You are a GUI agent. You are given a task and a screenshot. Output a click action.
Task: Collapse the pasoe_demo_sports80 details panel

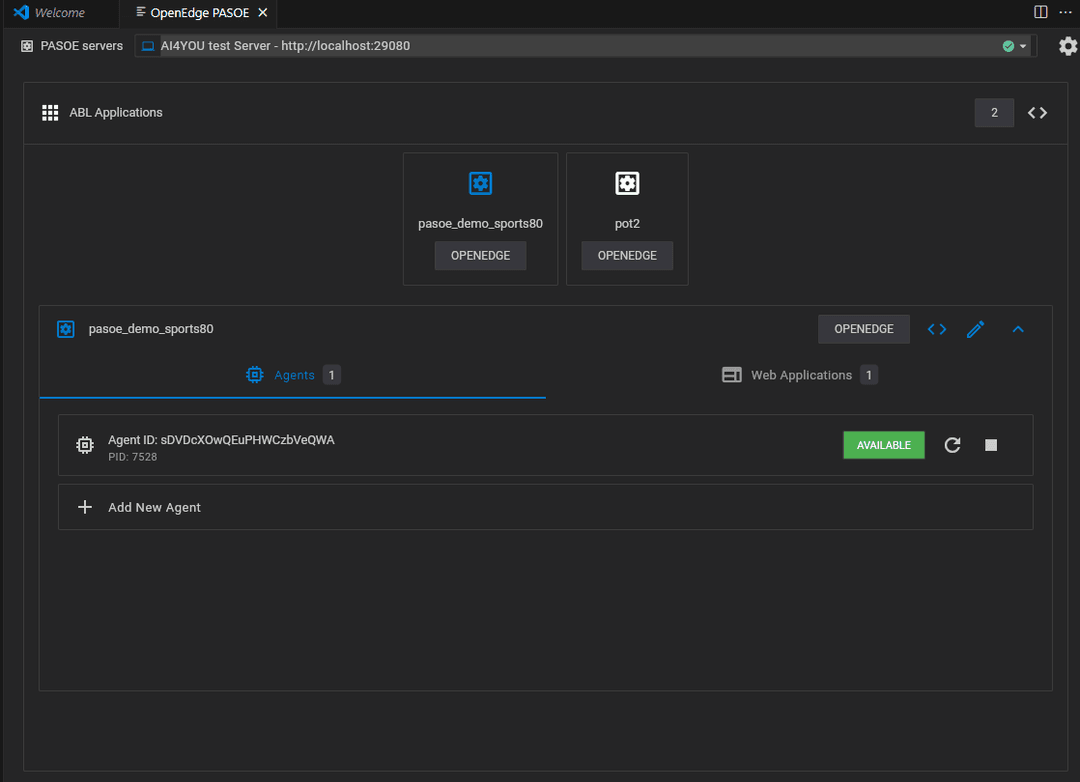(1018, 329)
